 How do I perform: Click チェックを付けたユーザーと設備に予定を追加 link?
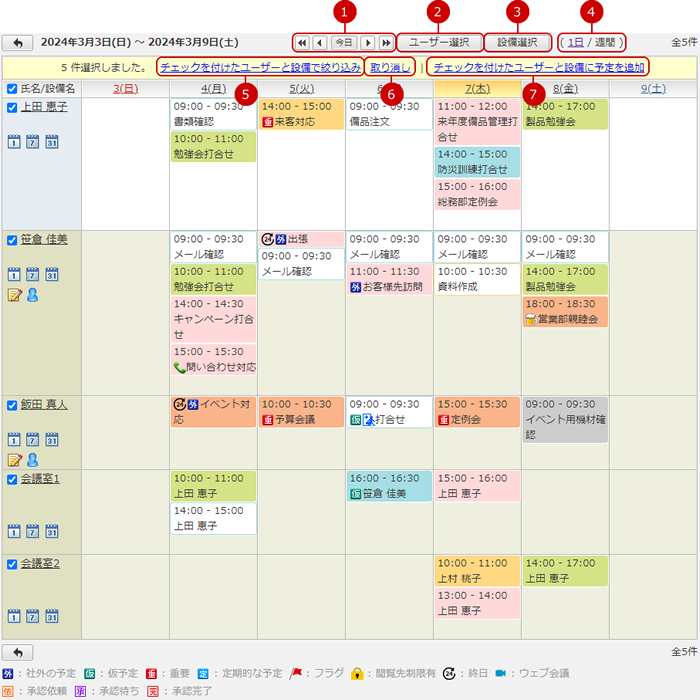pos(538,67)
